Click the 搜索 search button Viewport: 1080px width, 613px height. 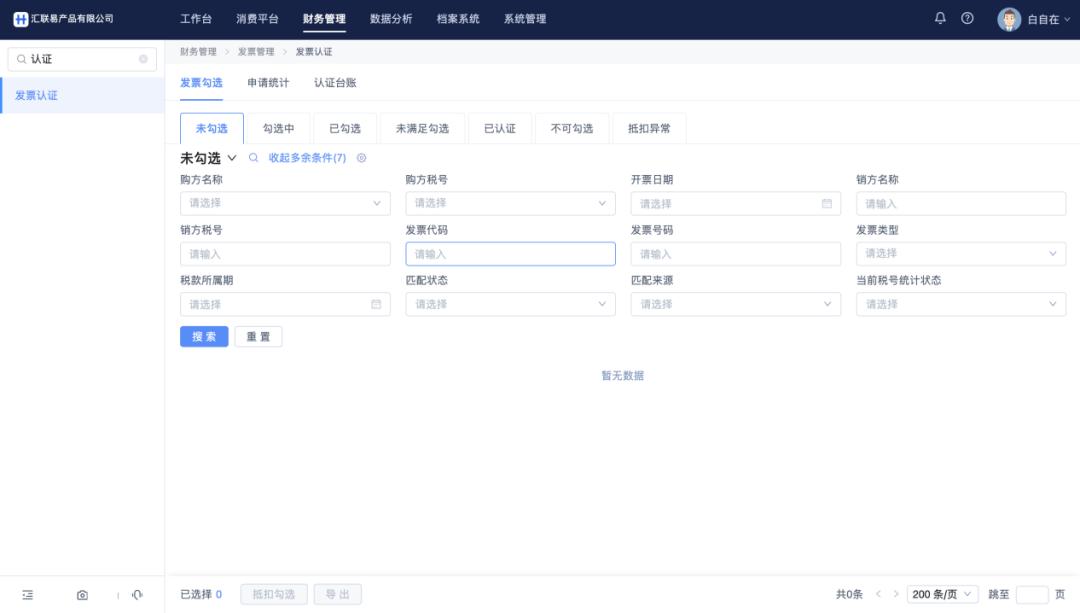(x=204, y=336)
